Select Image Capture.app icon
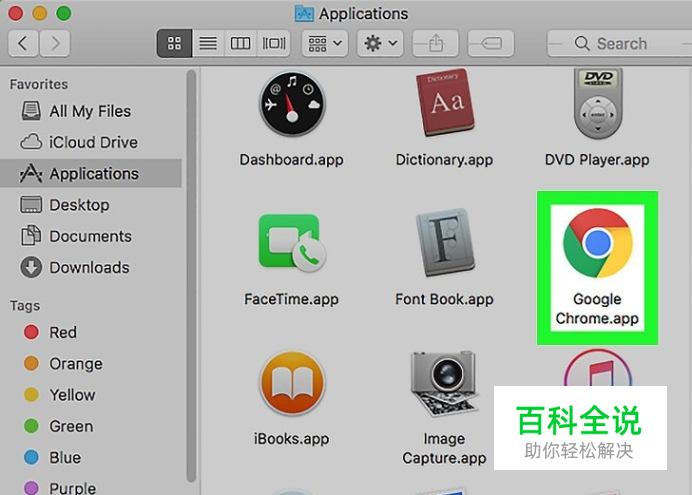Image resolution: width=692 pixels, height=495 pixels. click(445, 382)
